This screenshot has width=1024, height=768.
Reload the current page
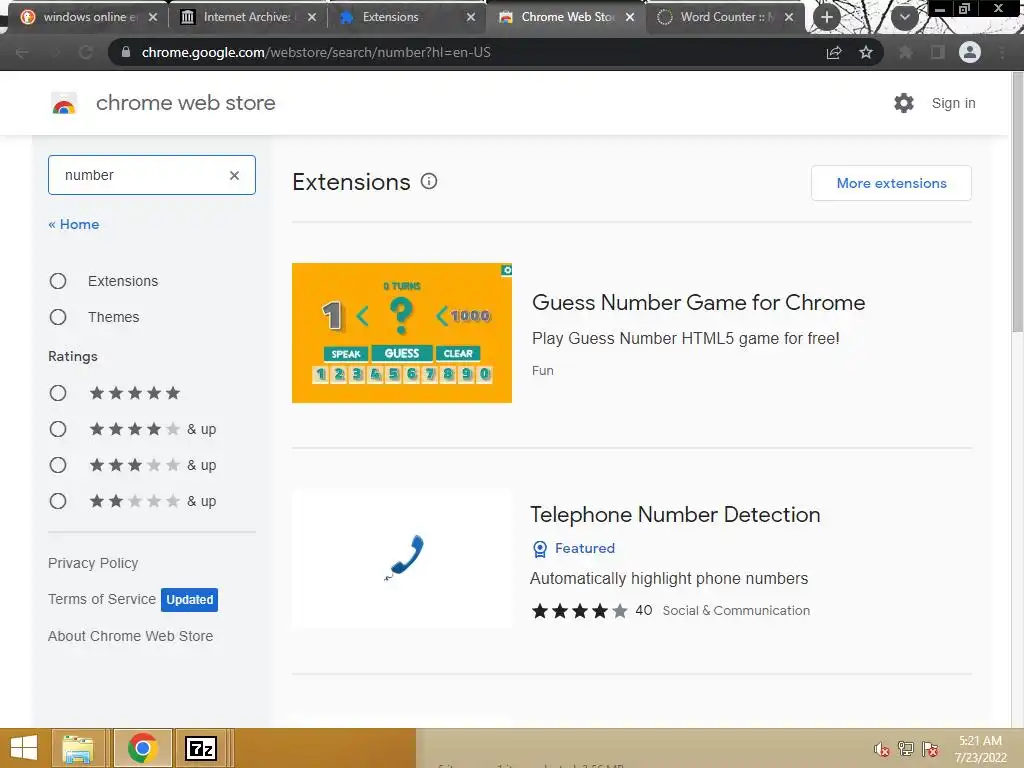[x=86, y=52]
